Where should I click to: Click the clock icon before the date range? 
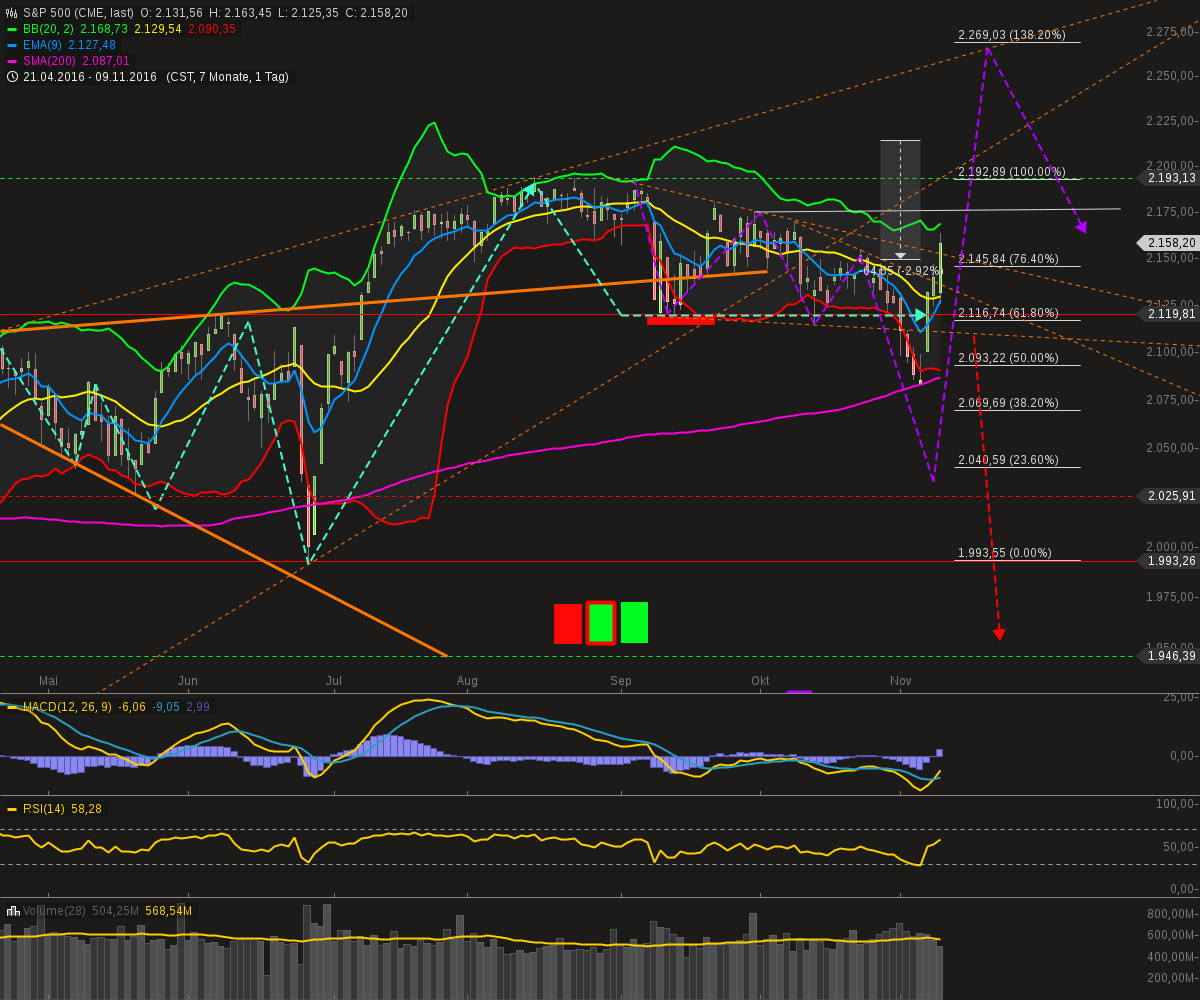[x=12, y=77]
